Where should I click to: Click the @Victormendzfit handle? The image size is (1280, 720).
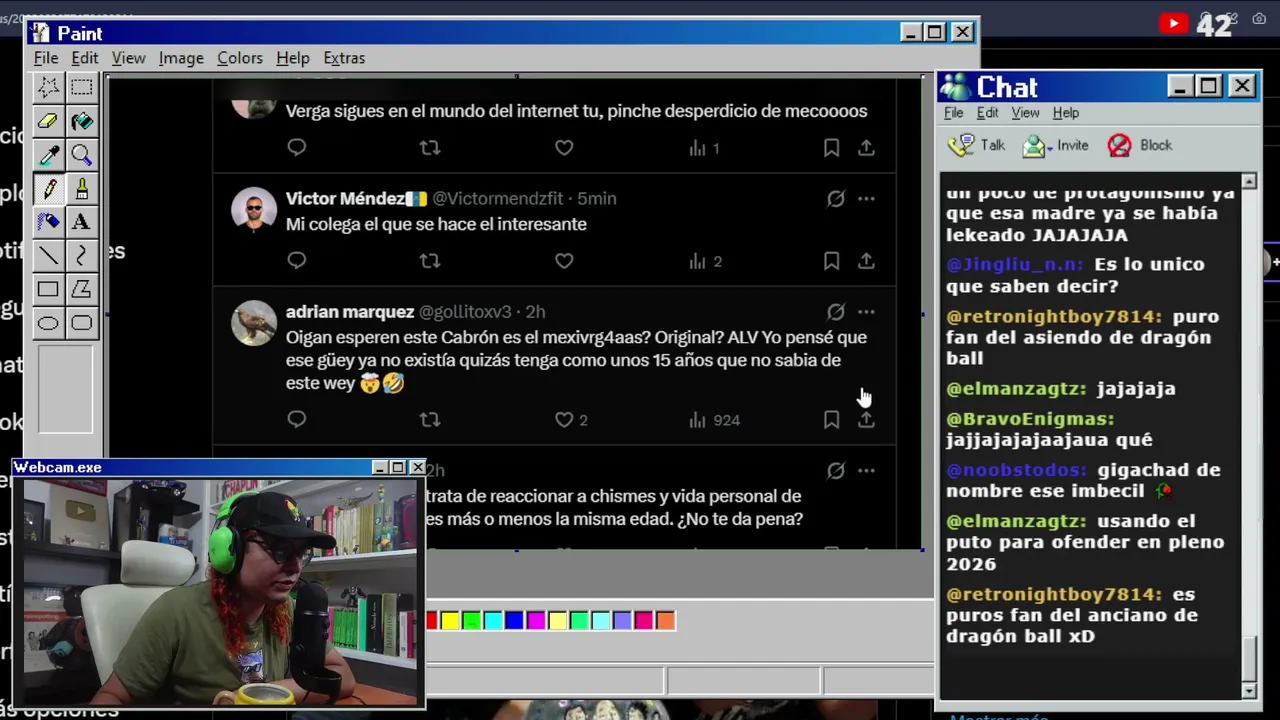pyautogui.click(x=500, y=198)
